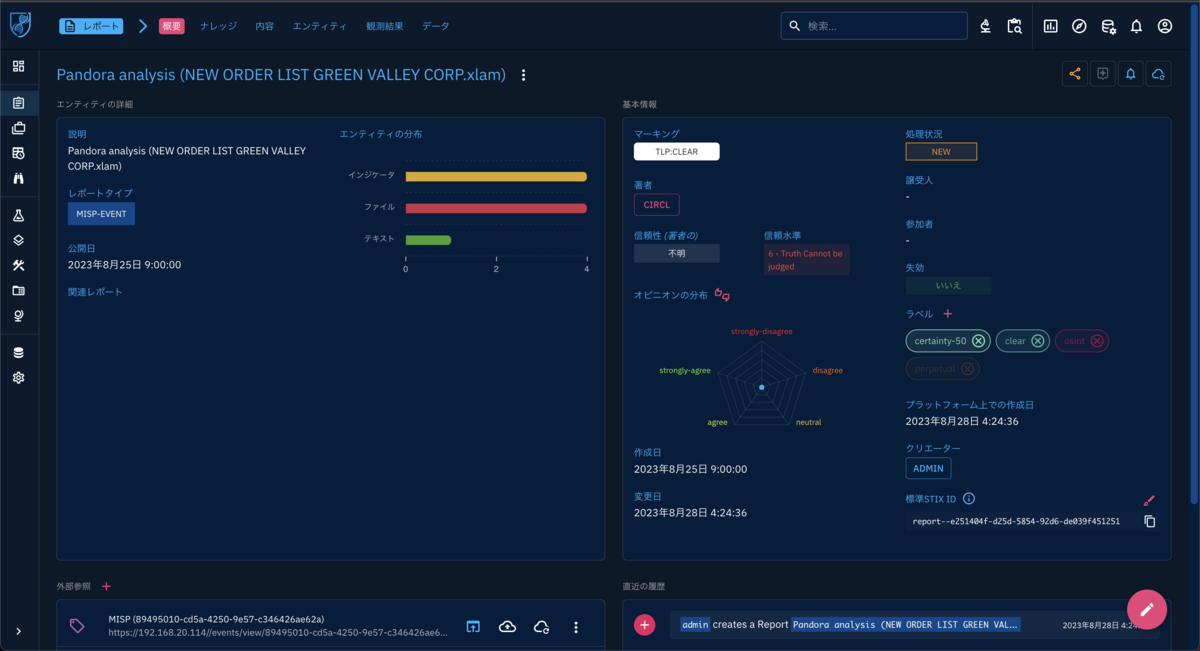Click the pink edit icon above STIX ID
This screenshot has width=1200, height=651.
[x=1149, y=501]
